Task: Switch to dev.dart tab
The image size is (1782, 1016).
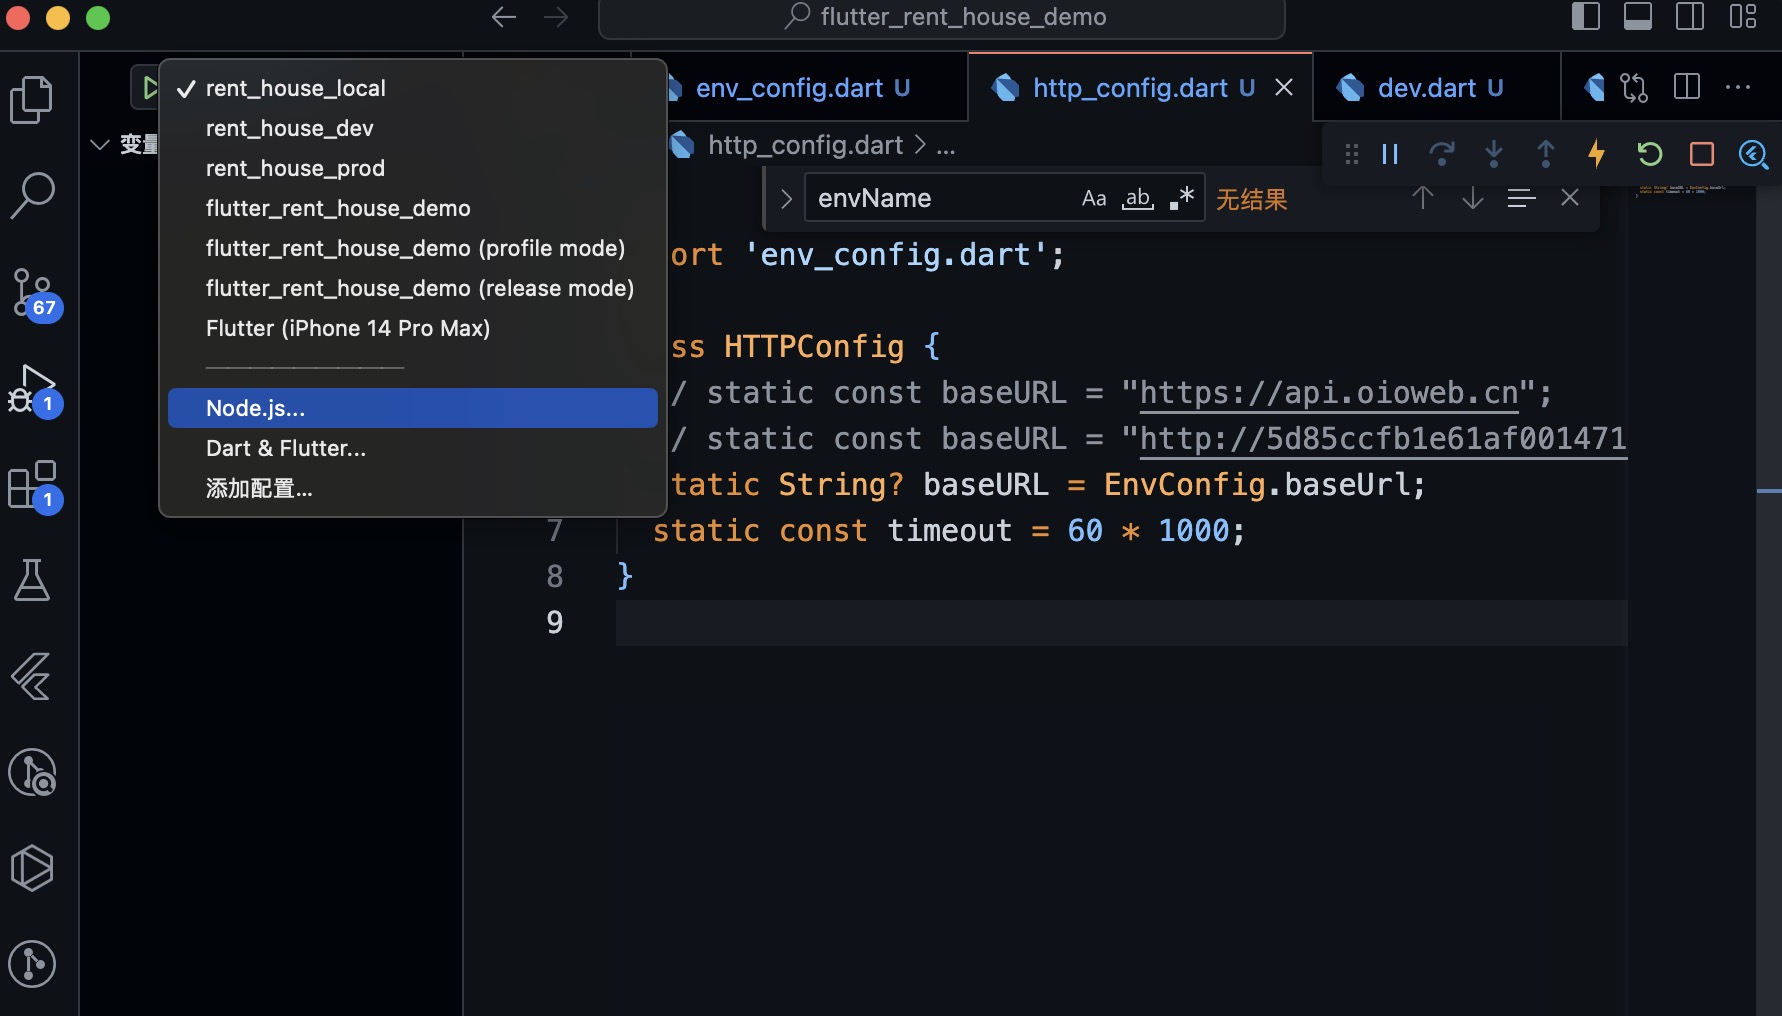Action: click(x=1436, y=88)
